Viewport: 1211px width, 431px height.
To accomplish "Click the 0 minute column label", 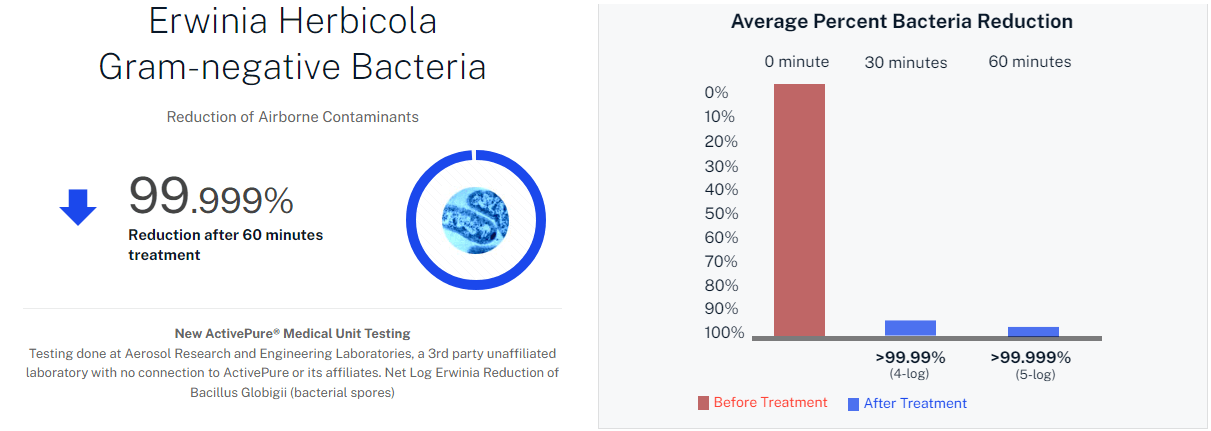I will (x=797, y=62).
